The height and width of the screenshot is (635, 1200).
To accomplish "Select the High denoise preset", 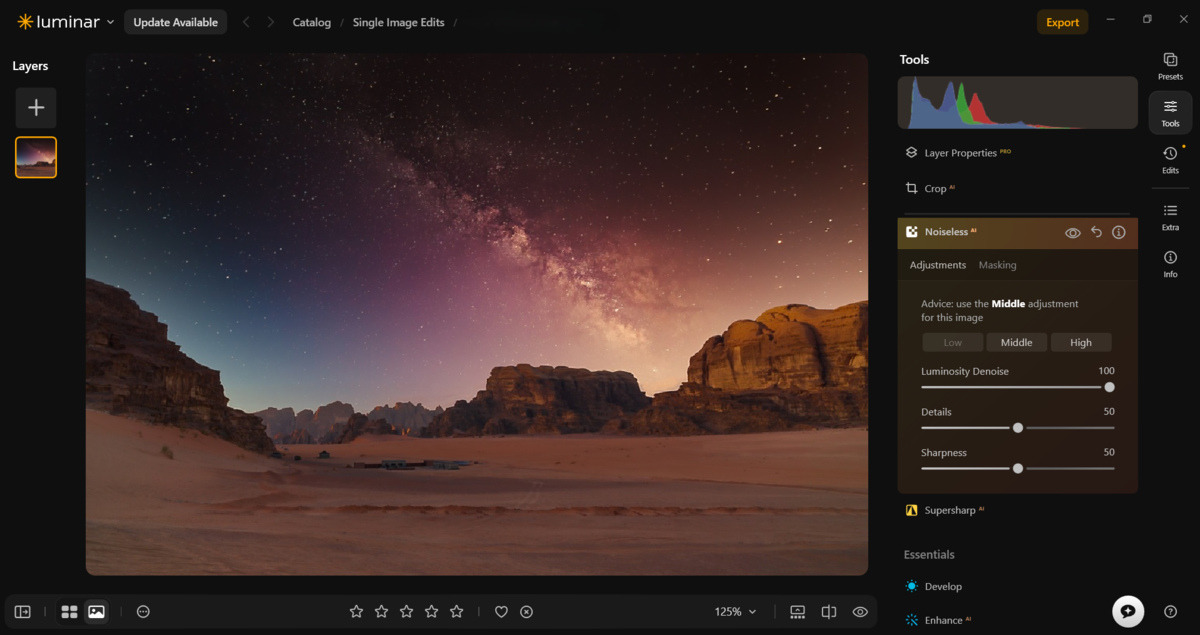I will (x=1081, y=342).
